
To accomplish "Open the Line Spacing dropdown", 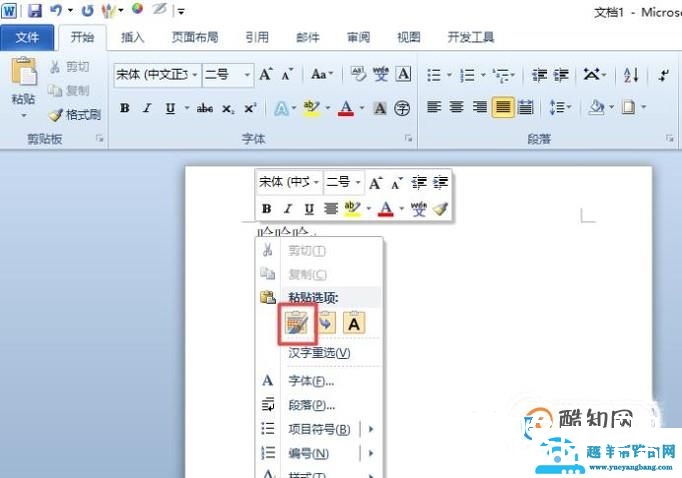I will point(560,107).
